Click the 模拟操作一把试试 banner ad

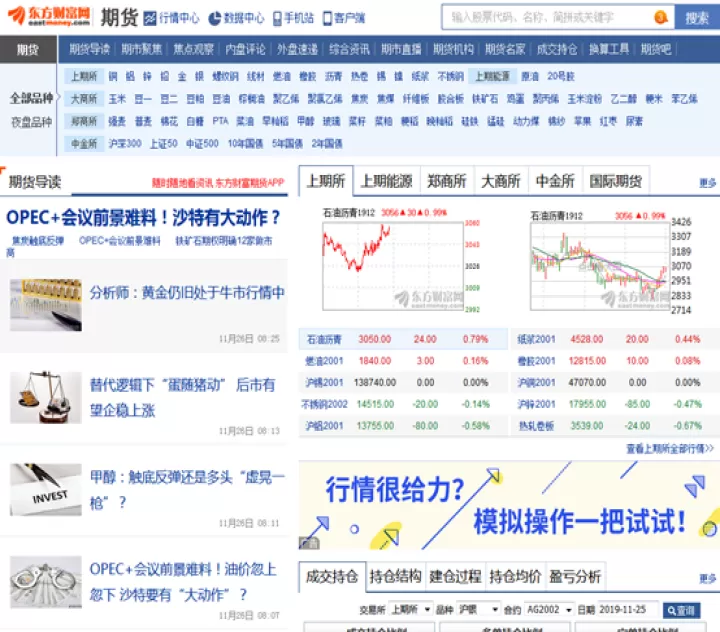click(x=509, y=505)
